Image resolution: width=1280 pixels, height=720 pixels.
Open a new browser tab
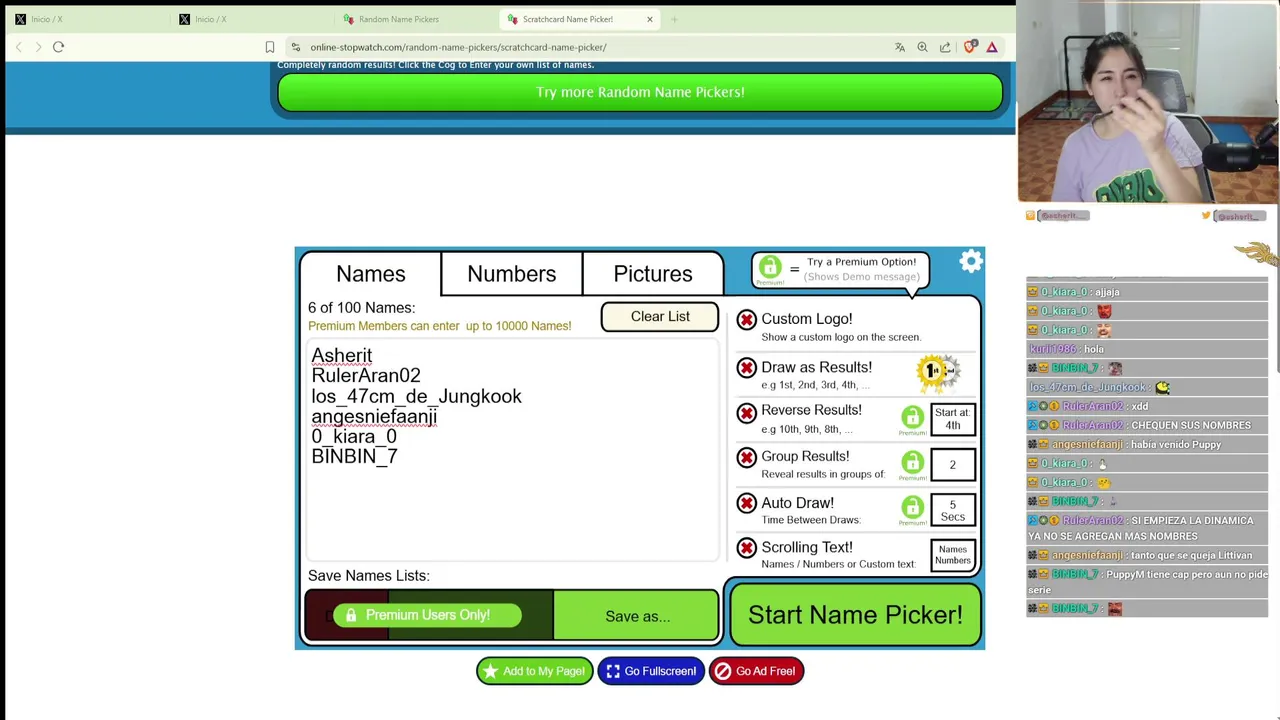(x=674, y=19)
